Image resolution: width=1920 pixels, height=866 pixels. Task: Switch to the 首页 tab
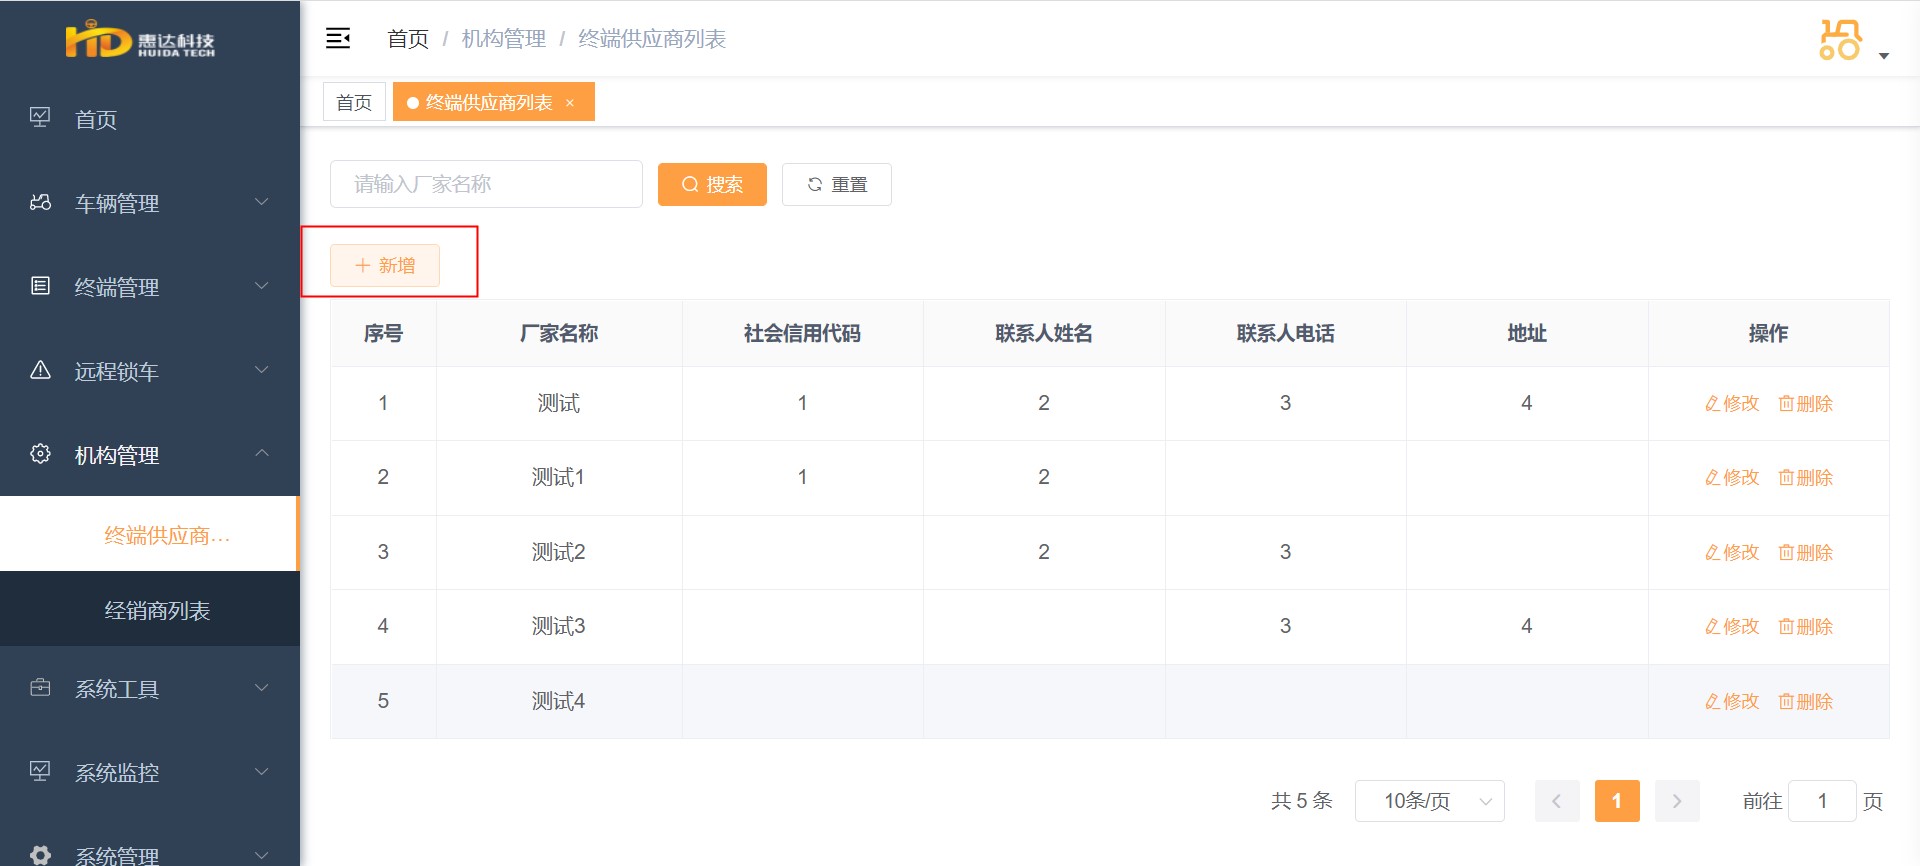(354, 102)
